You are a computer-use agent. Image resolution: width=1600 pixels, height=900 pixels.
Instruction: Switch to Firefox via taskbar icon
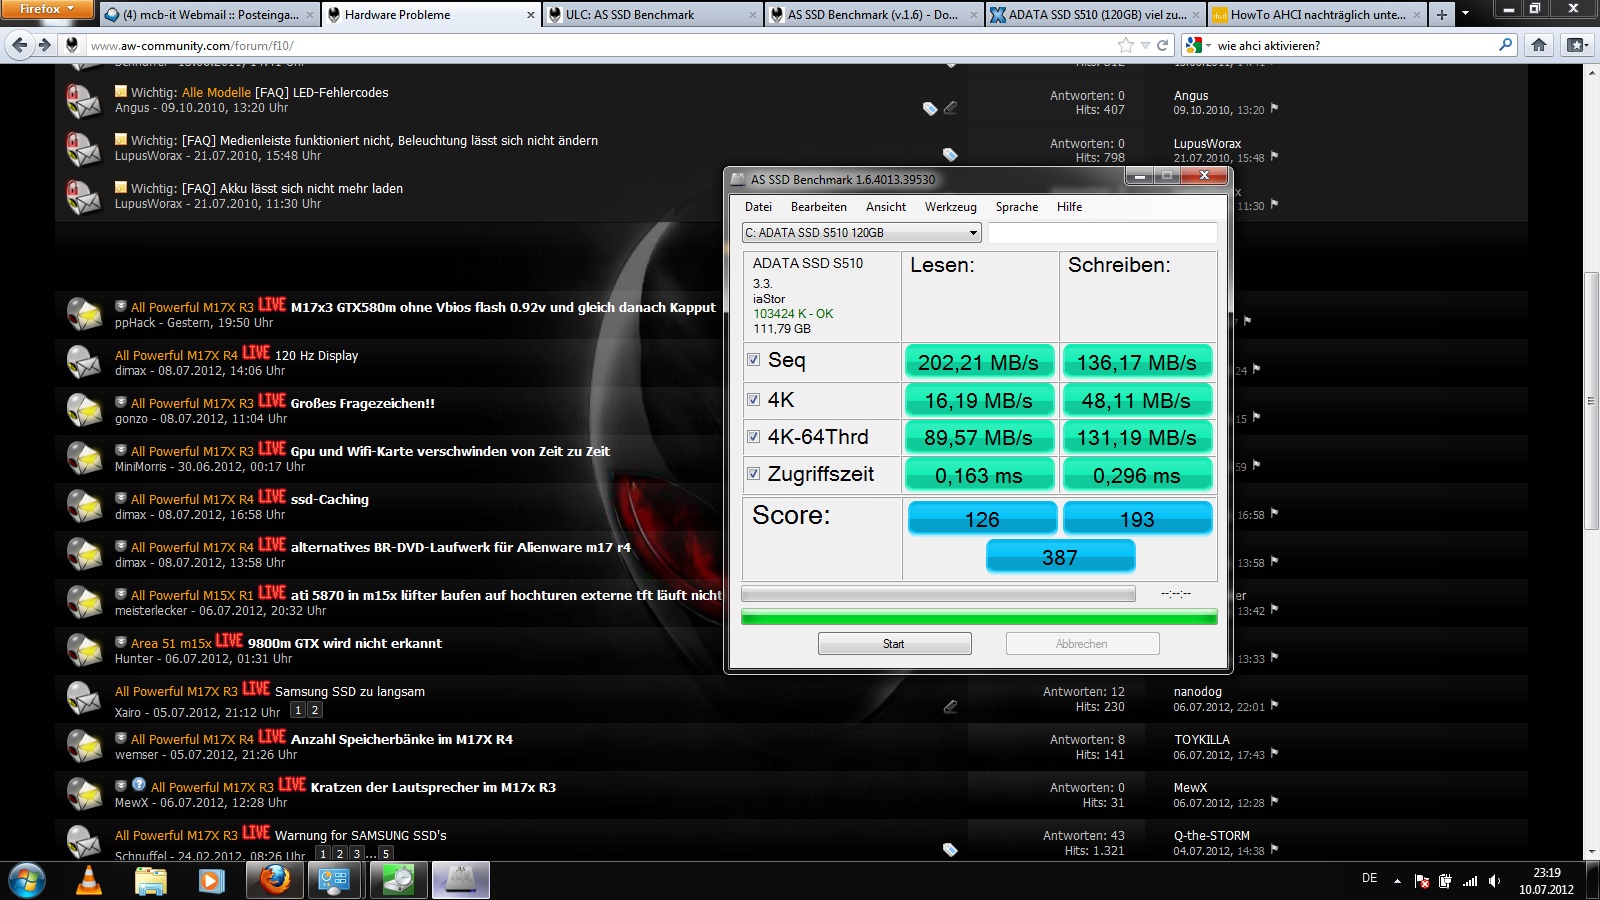click(274, 880)
